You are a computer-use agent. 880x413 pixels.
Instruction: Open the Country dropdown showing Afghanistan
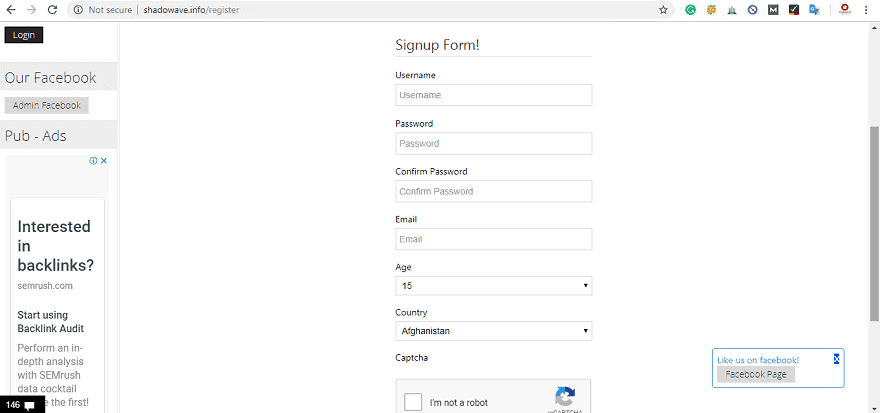click(493, 331)
